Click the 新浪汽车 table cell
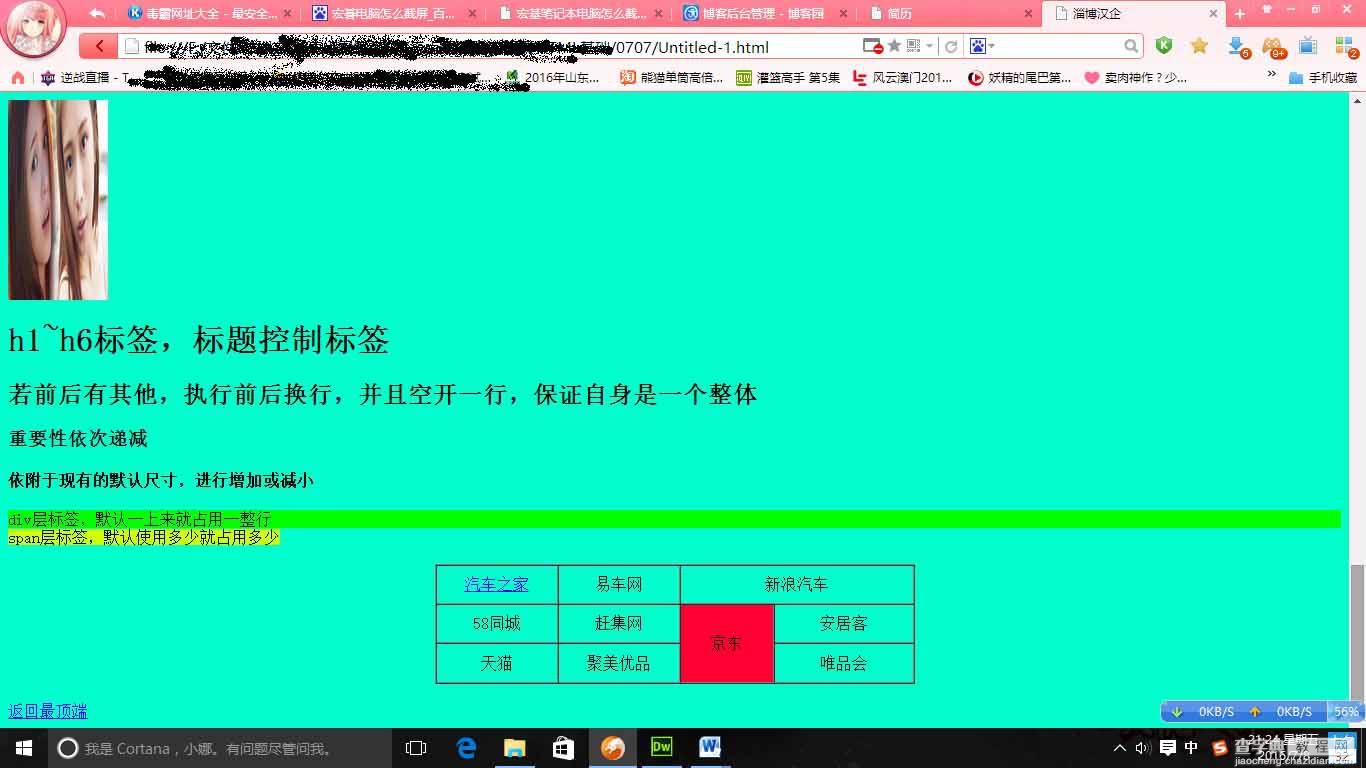The height and width of the screenshot is (768, 1366). (797, 584)
